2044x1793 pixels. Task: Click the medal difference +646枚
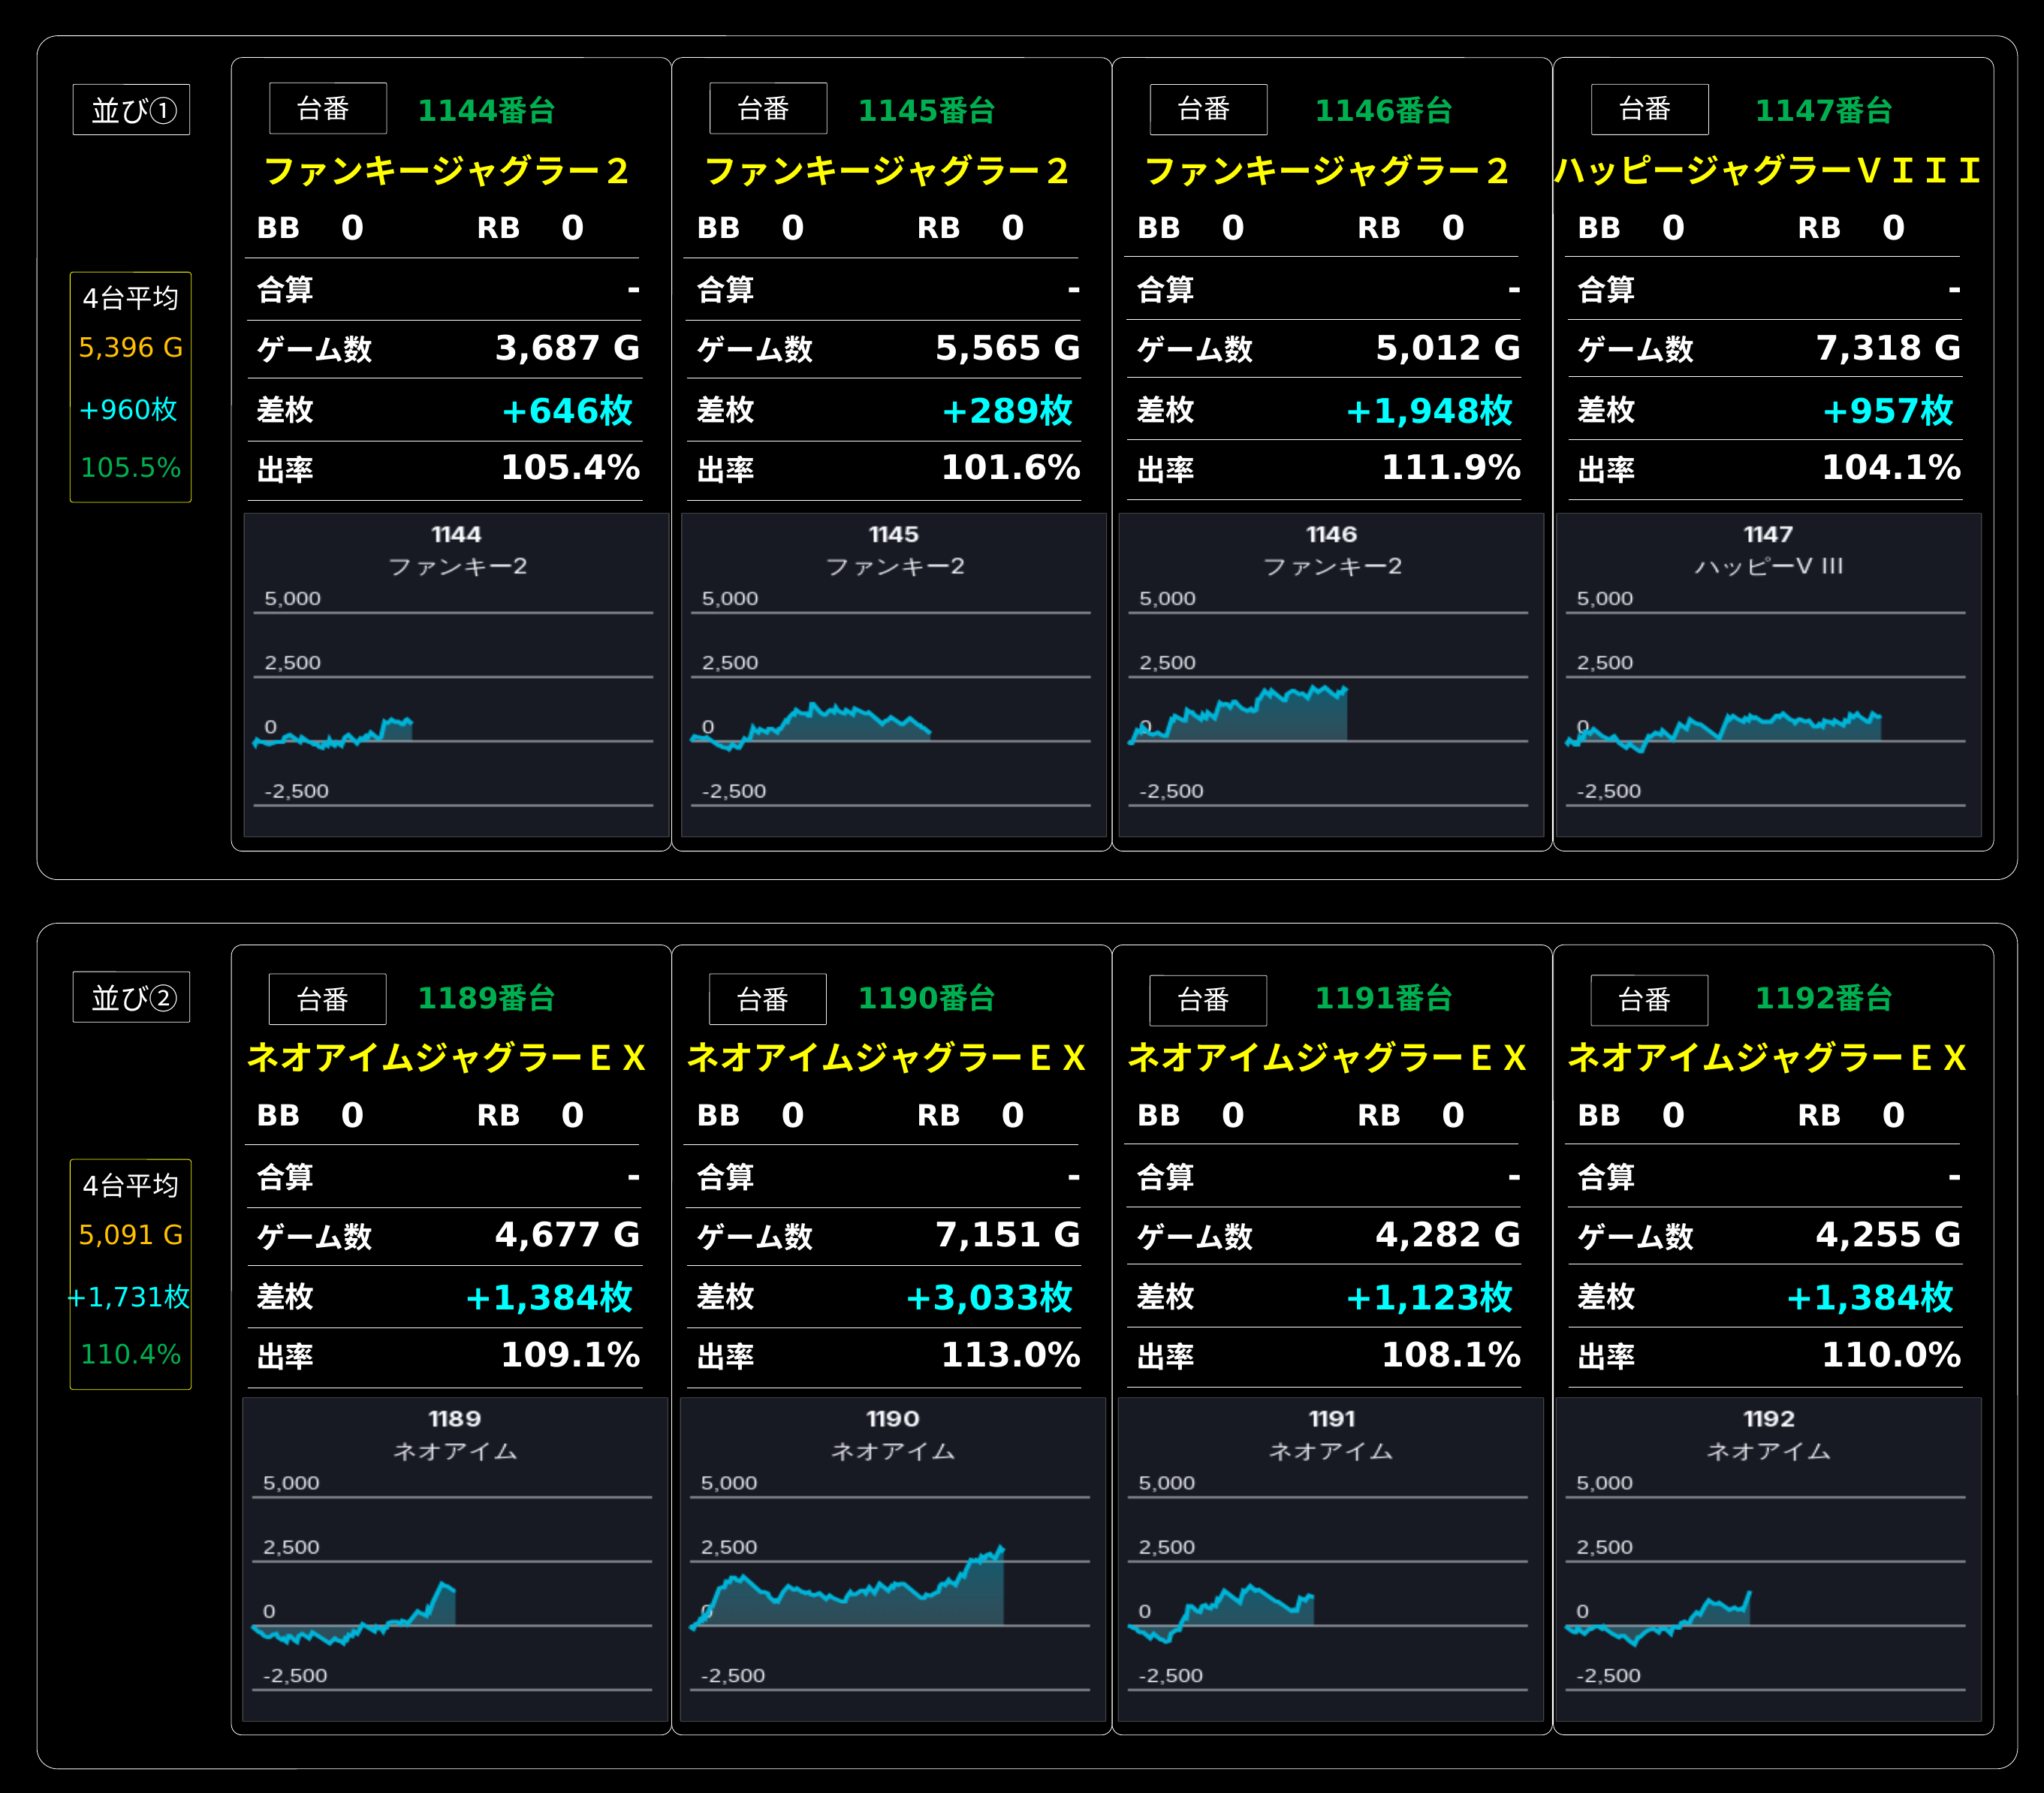(x=567, y=410)
